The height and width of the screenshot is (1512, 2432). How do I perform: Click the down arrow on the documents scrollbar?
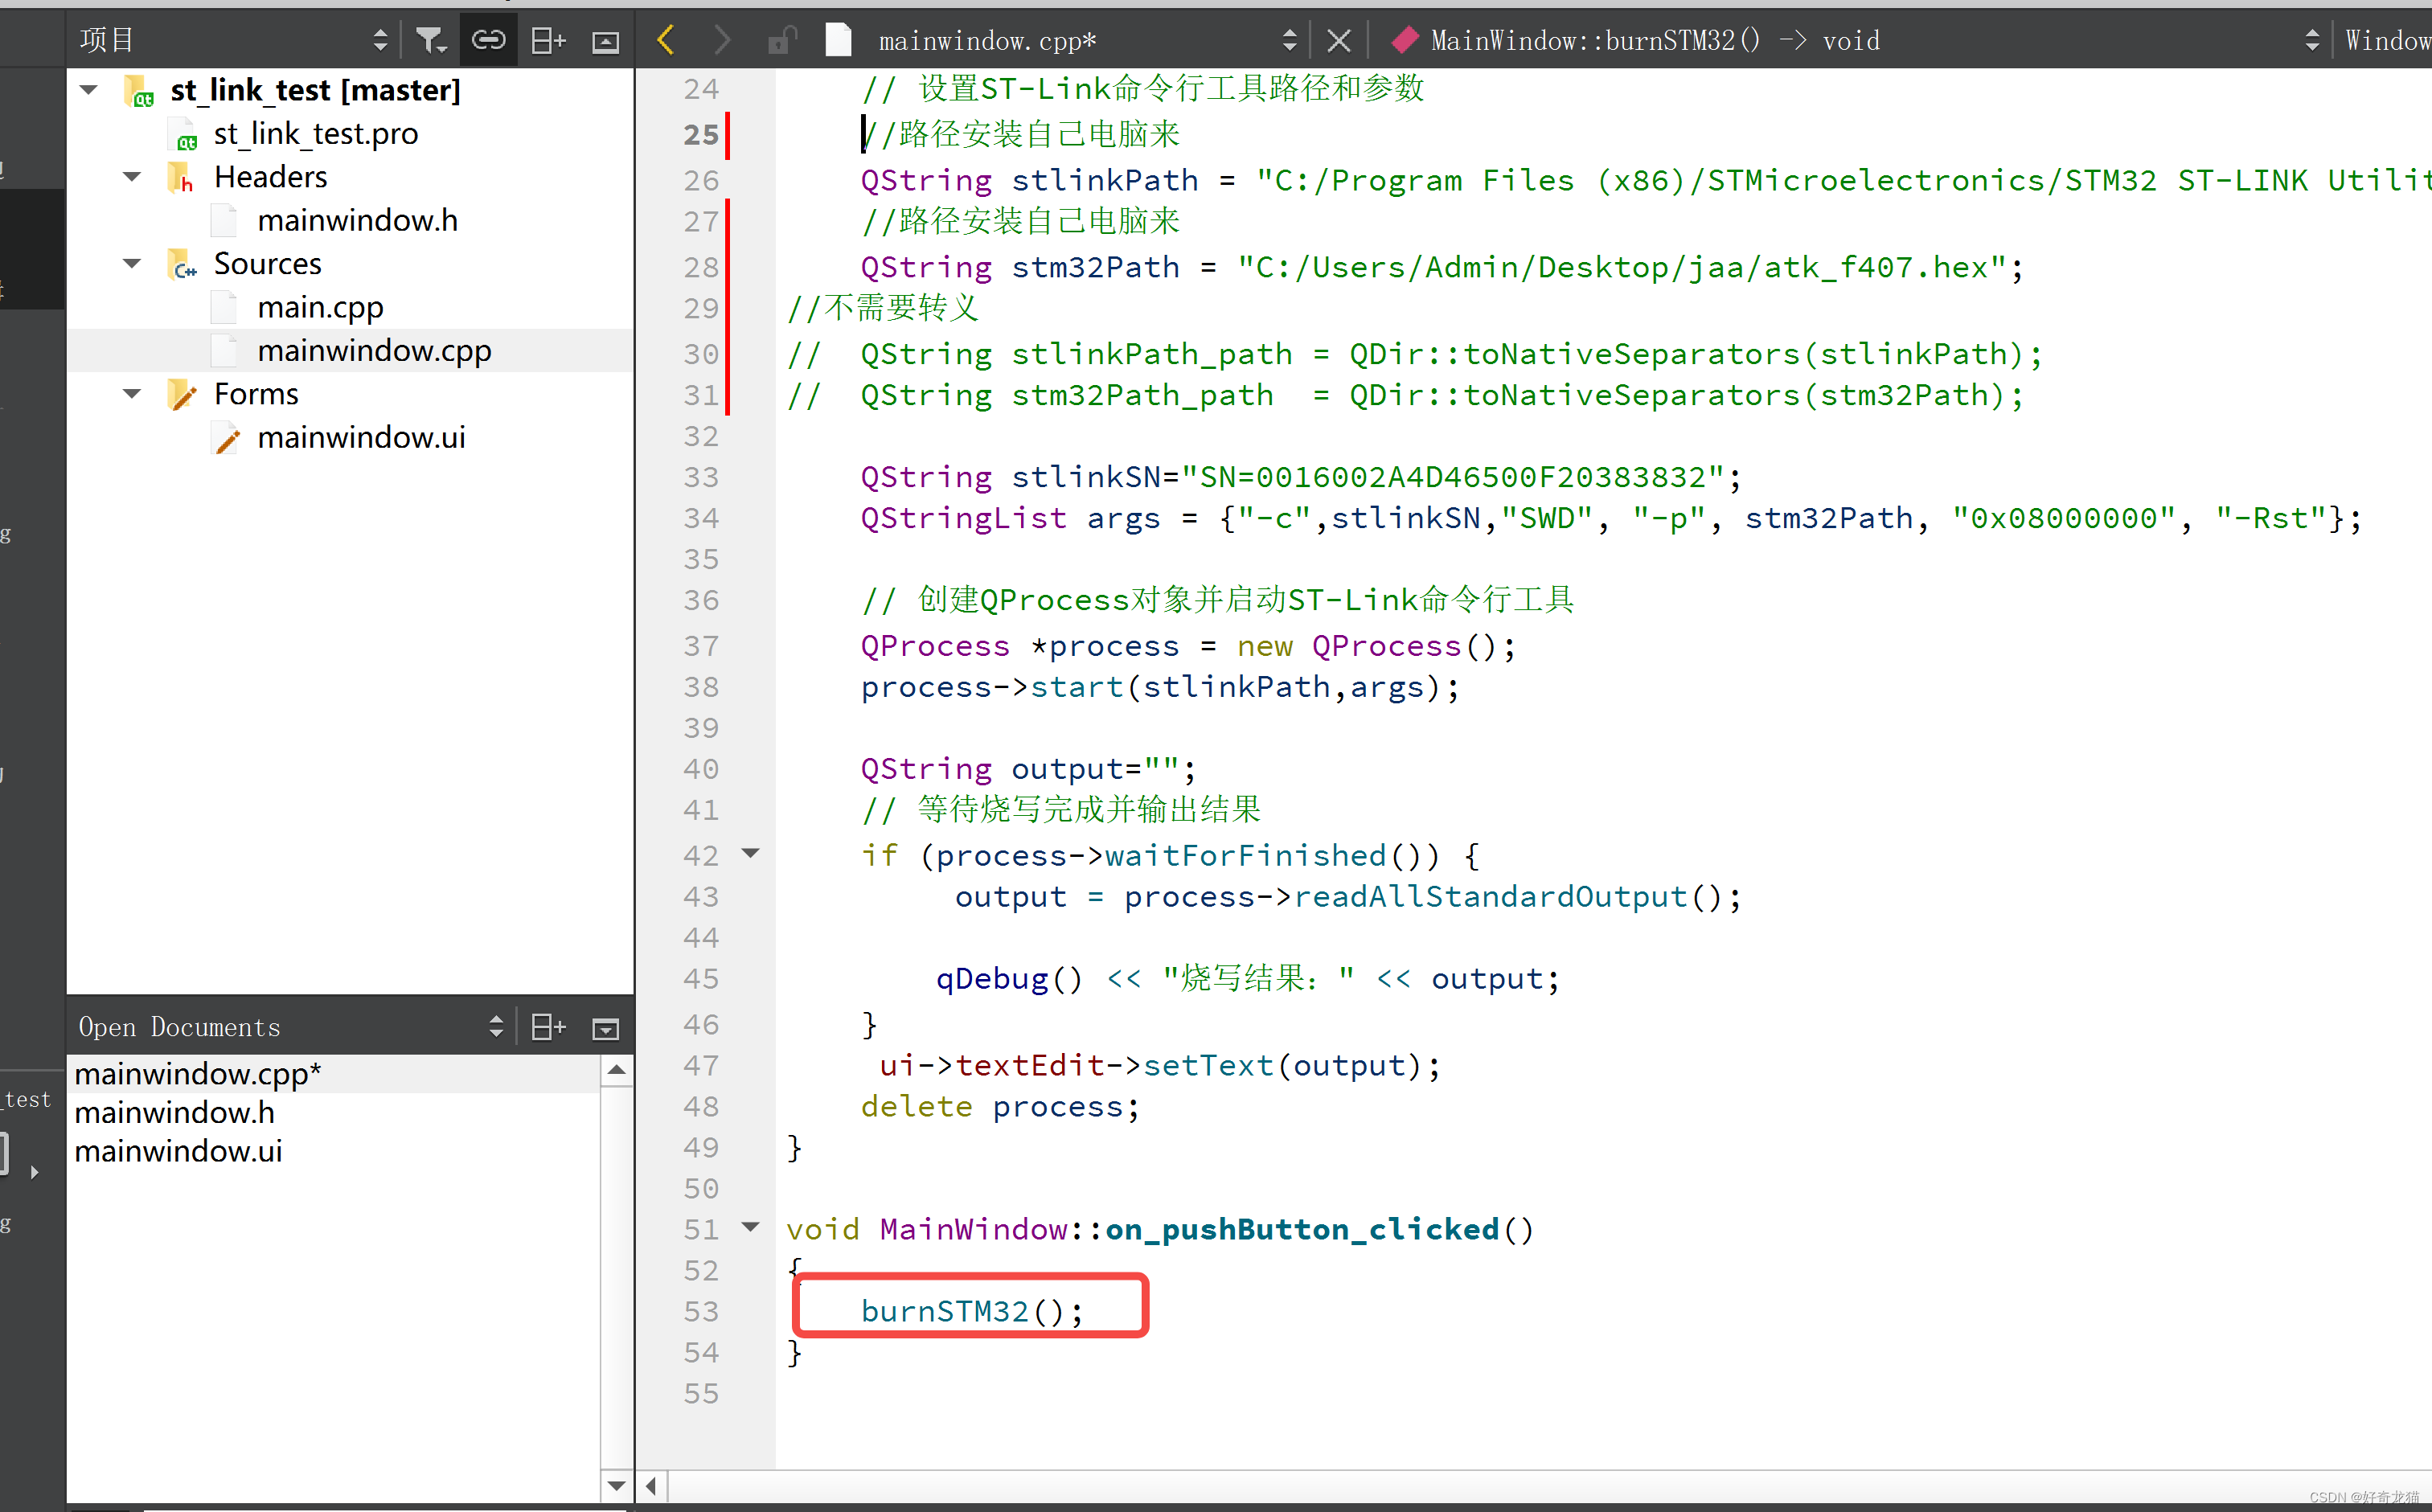[617, 1486]
